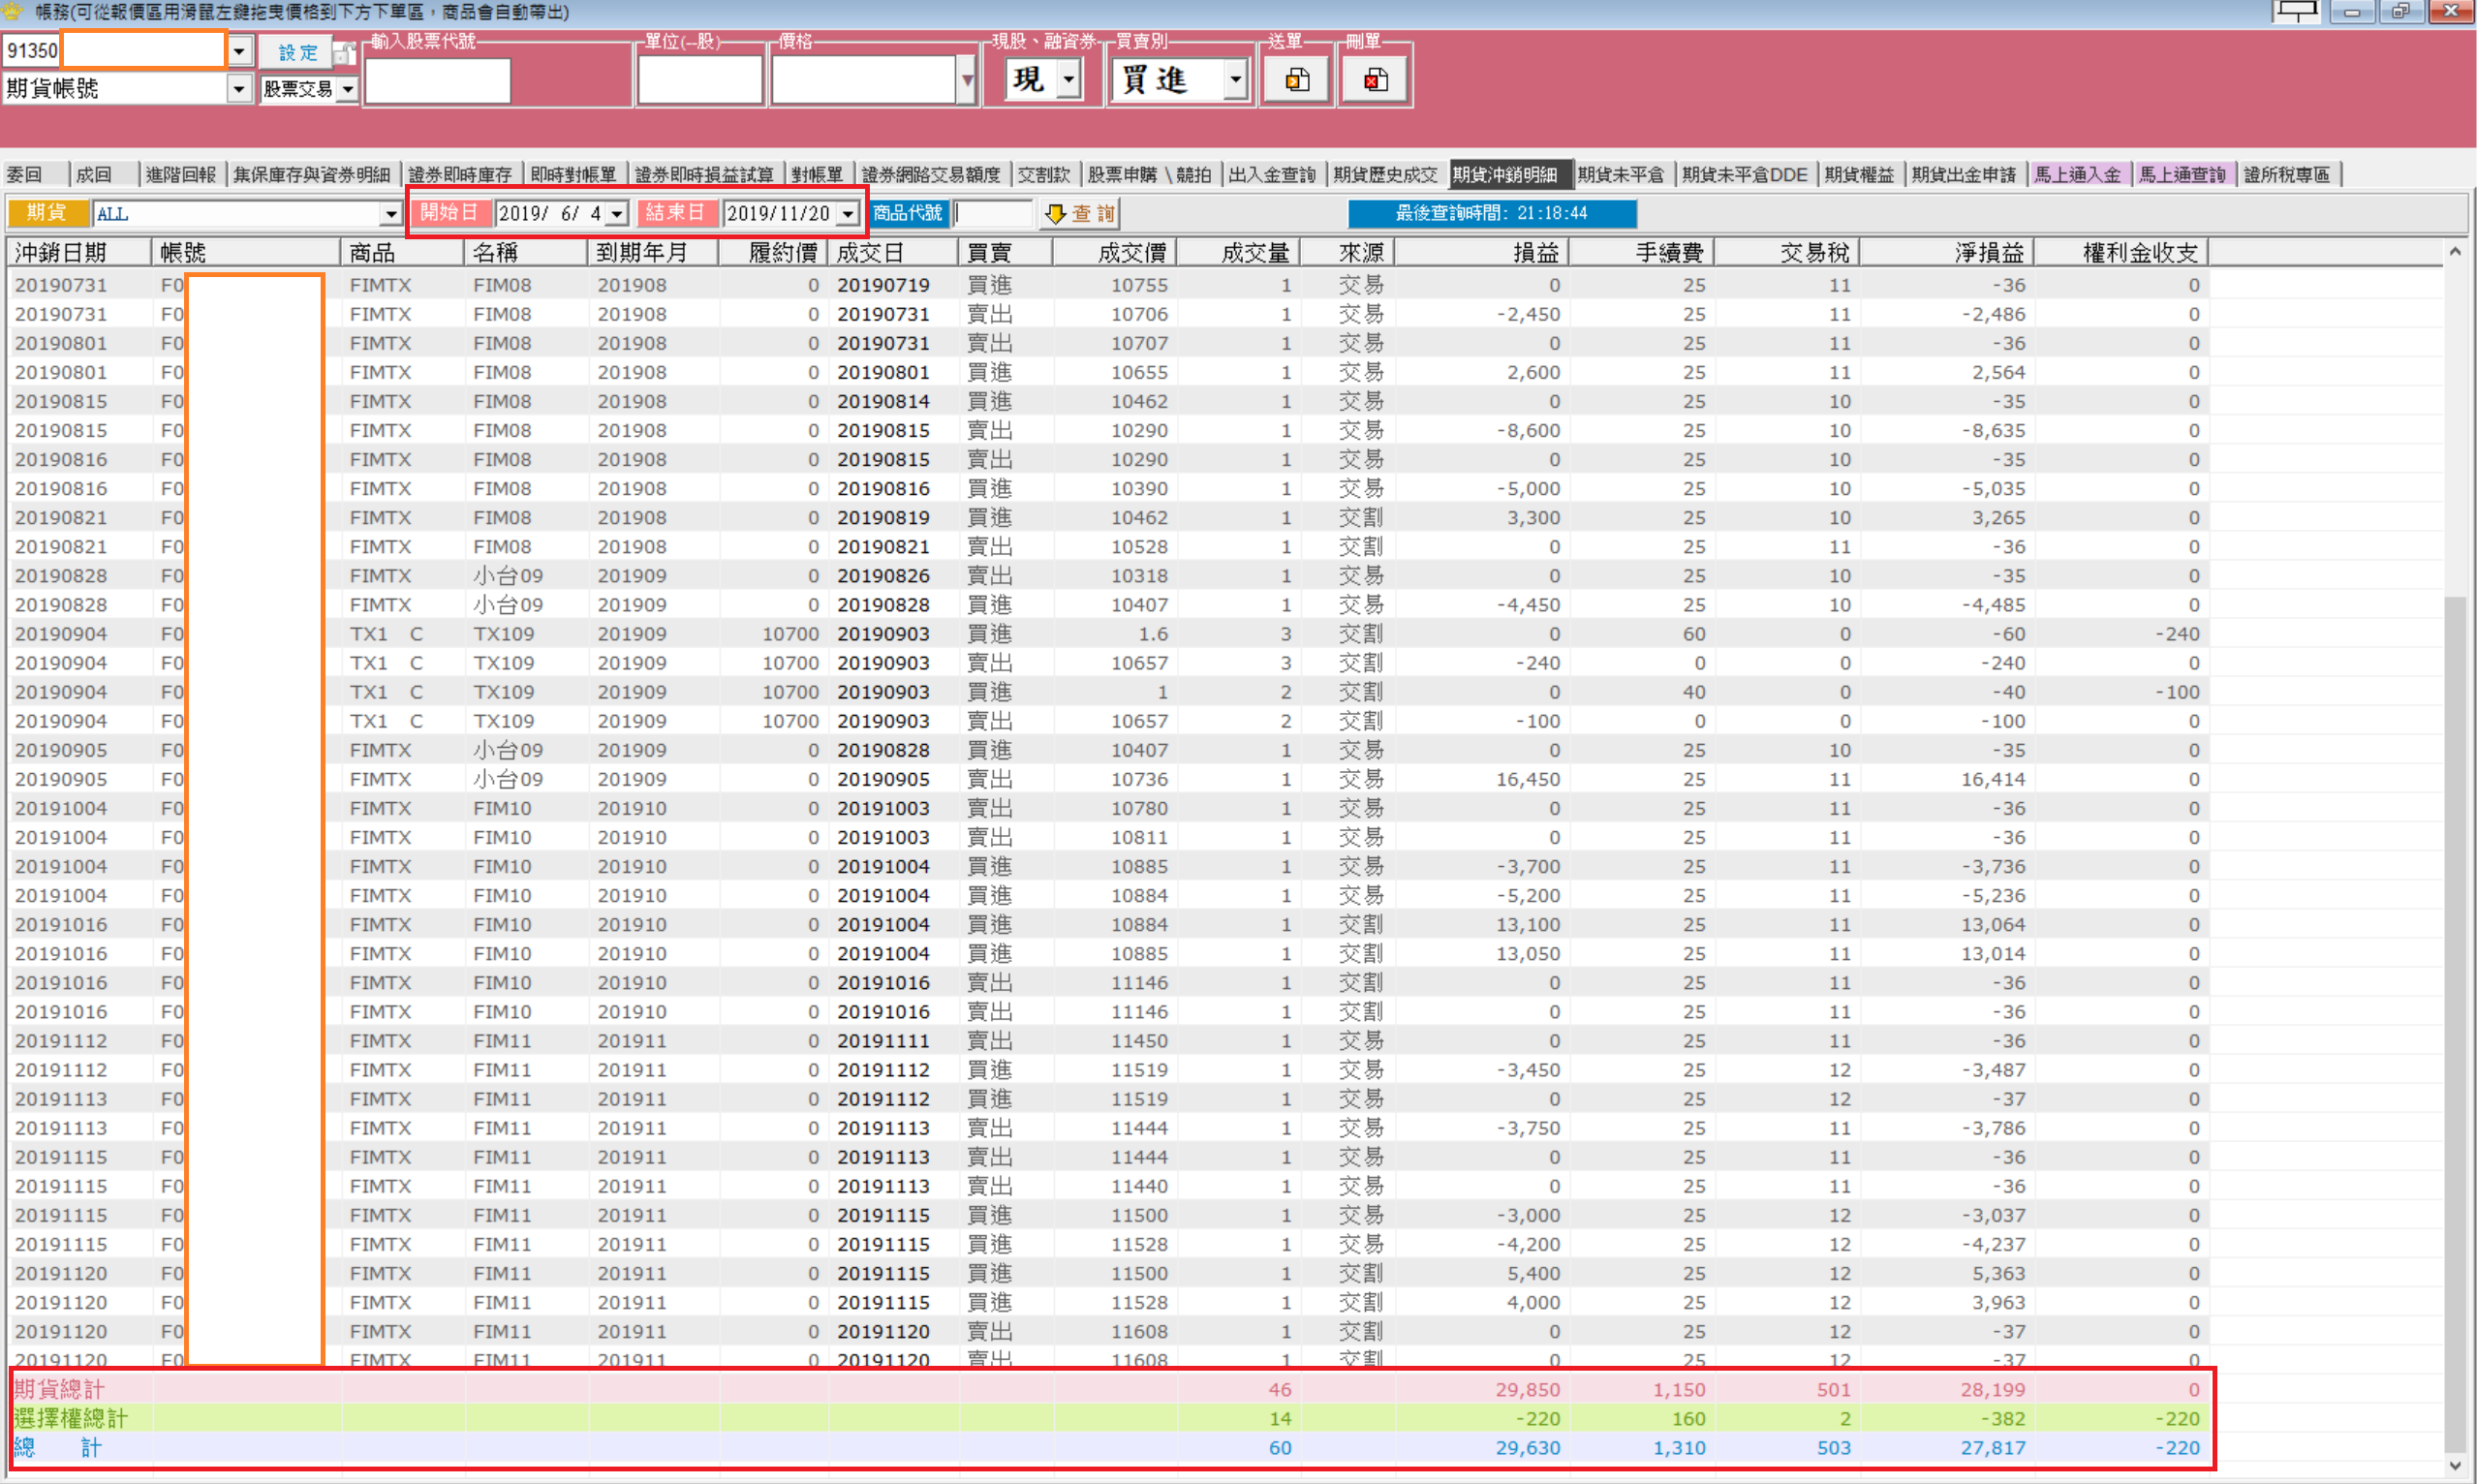The height and width of the screenshot is (1484, 2477).
Task: Open the 集保庫存與資券明細 tab
Action: pos(313,174)
